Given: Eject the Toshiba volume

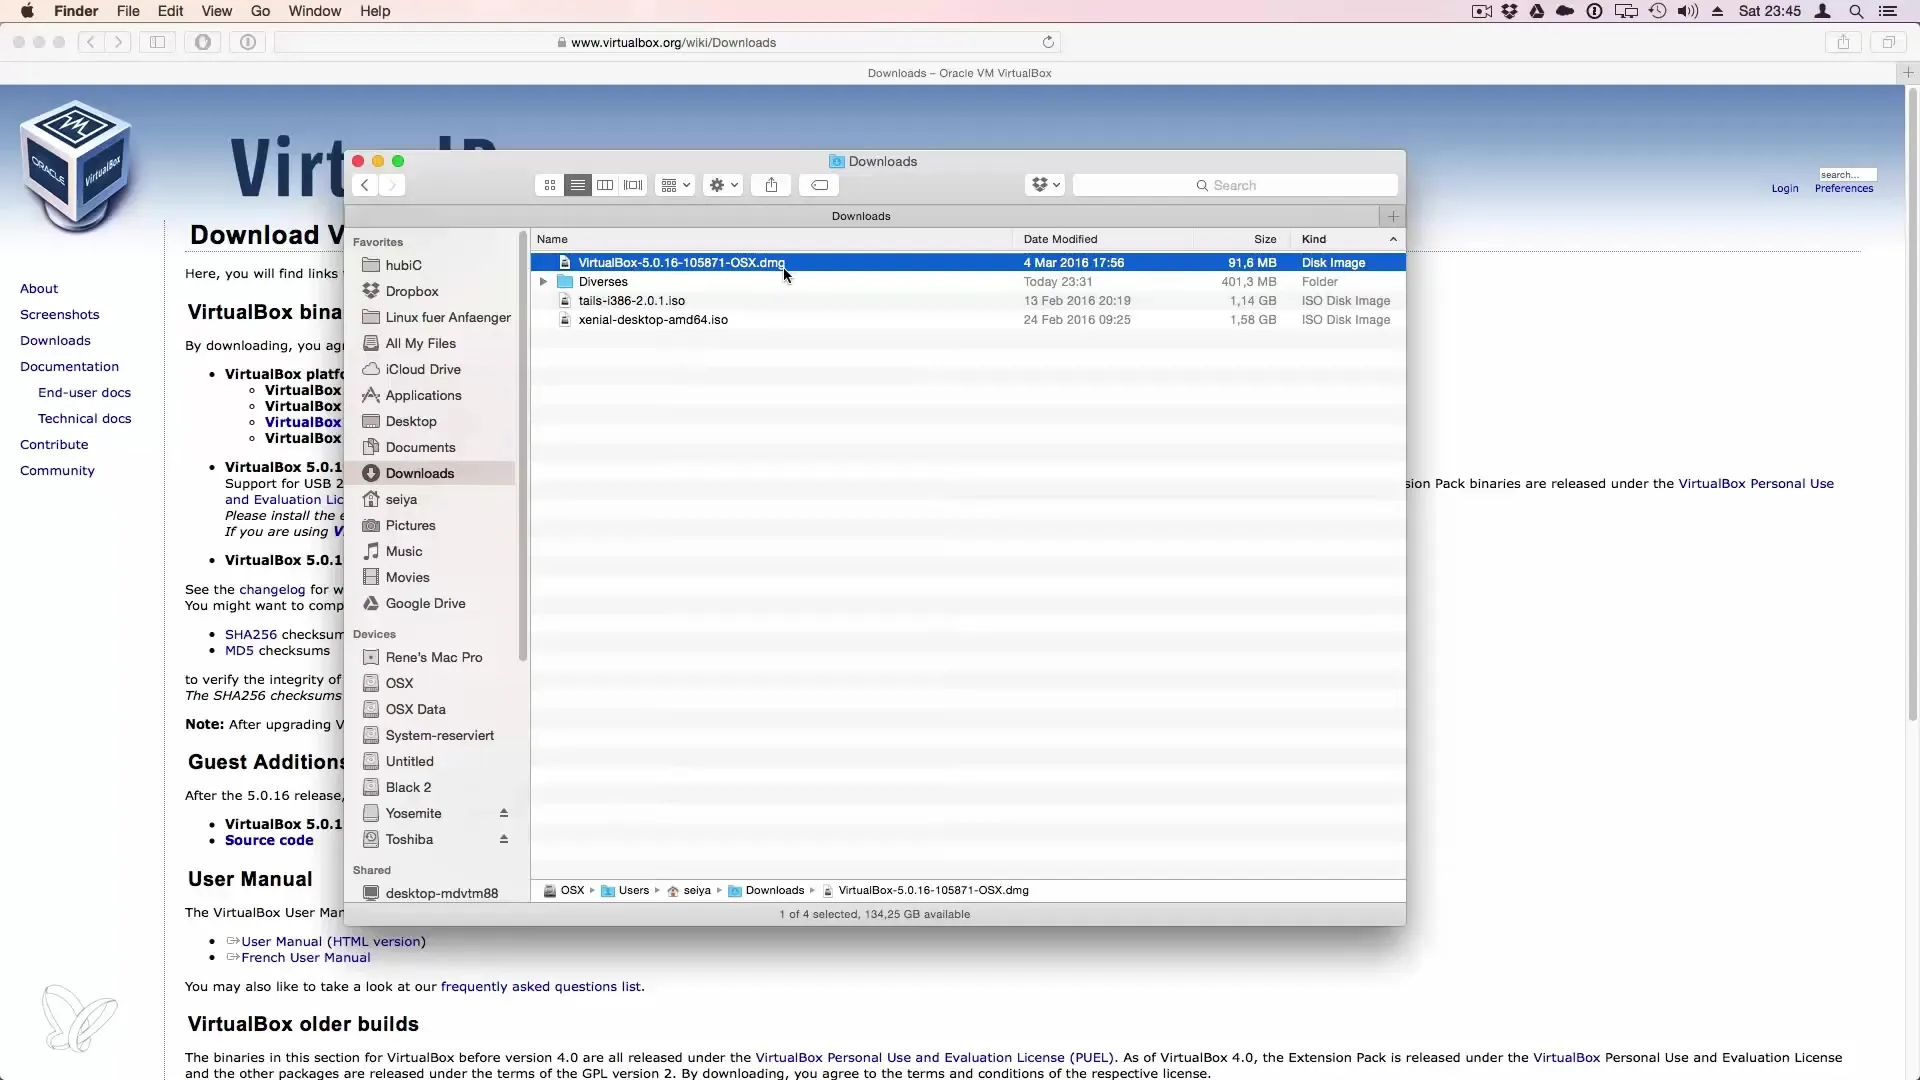Looking at the screenshot, I should point(504,839).
